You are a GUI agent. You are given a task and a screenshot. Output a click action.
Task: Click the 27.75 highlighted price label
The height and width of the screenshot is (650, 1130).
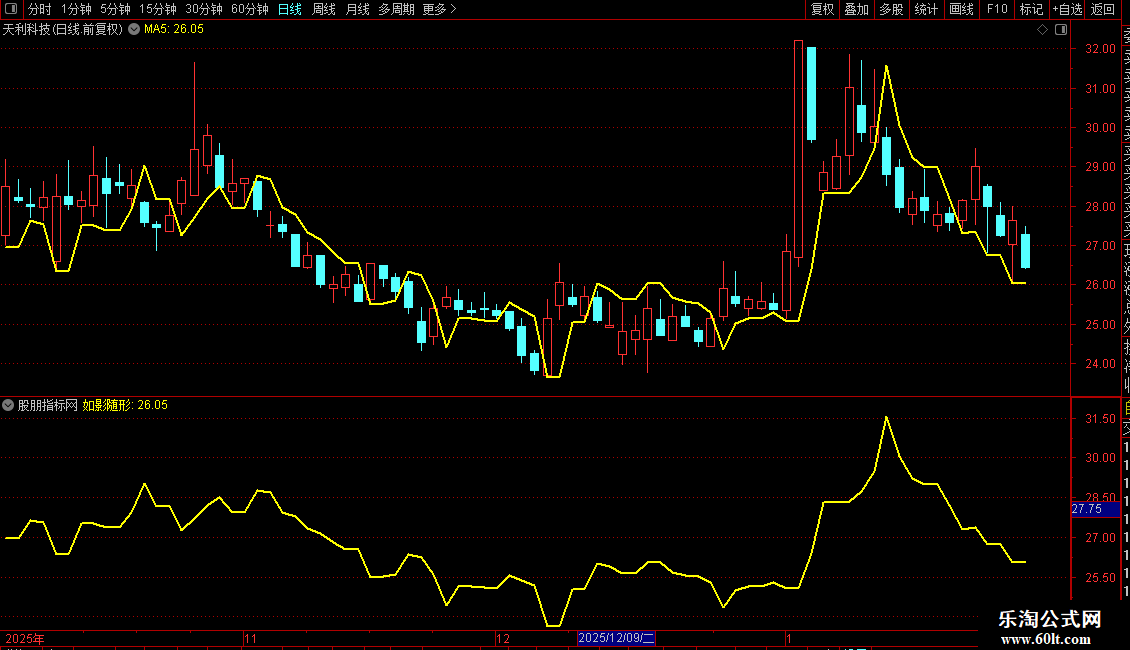(x=1095, y=509)
